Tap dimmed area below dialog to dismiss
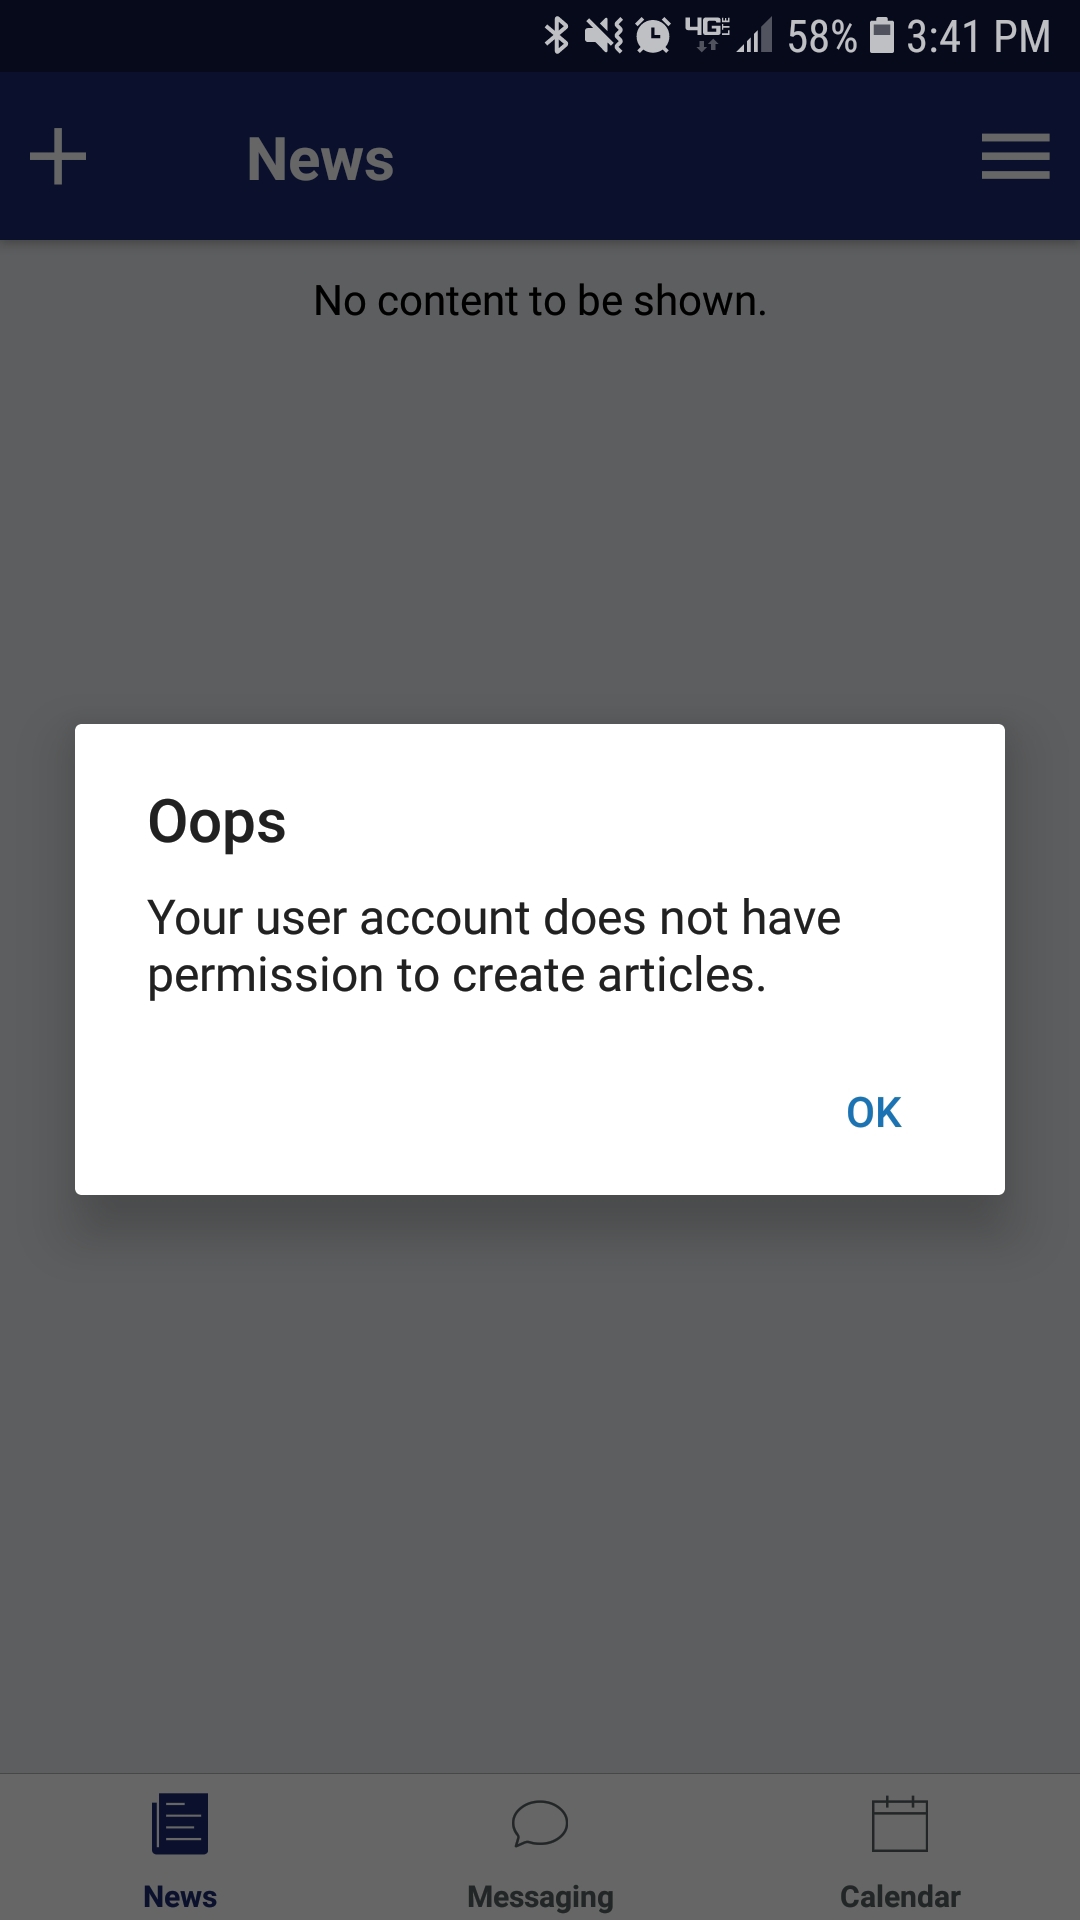This screenshot has height=1920, width=1080. coord(540,1480)
